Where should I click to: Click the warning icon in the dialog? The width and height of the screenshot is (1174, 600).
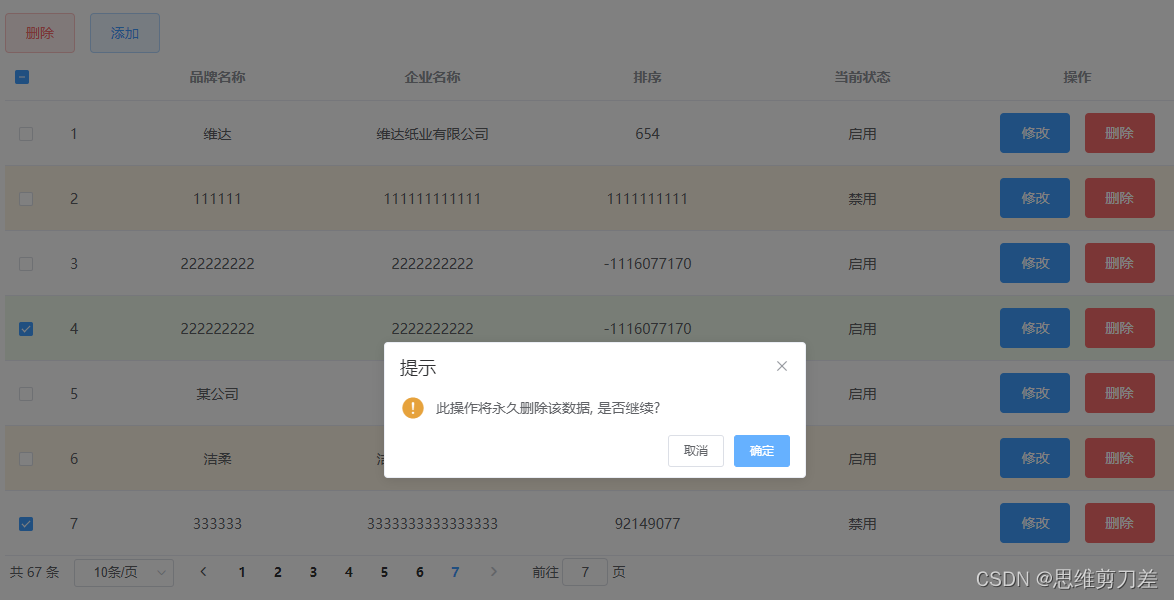pyautogui.click(x=413, y=409)
